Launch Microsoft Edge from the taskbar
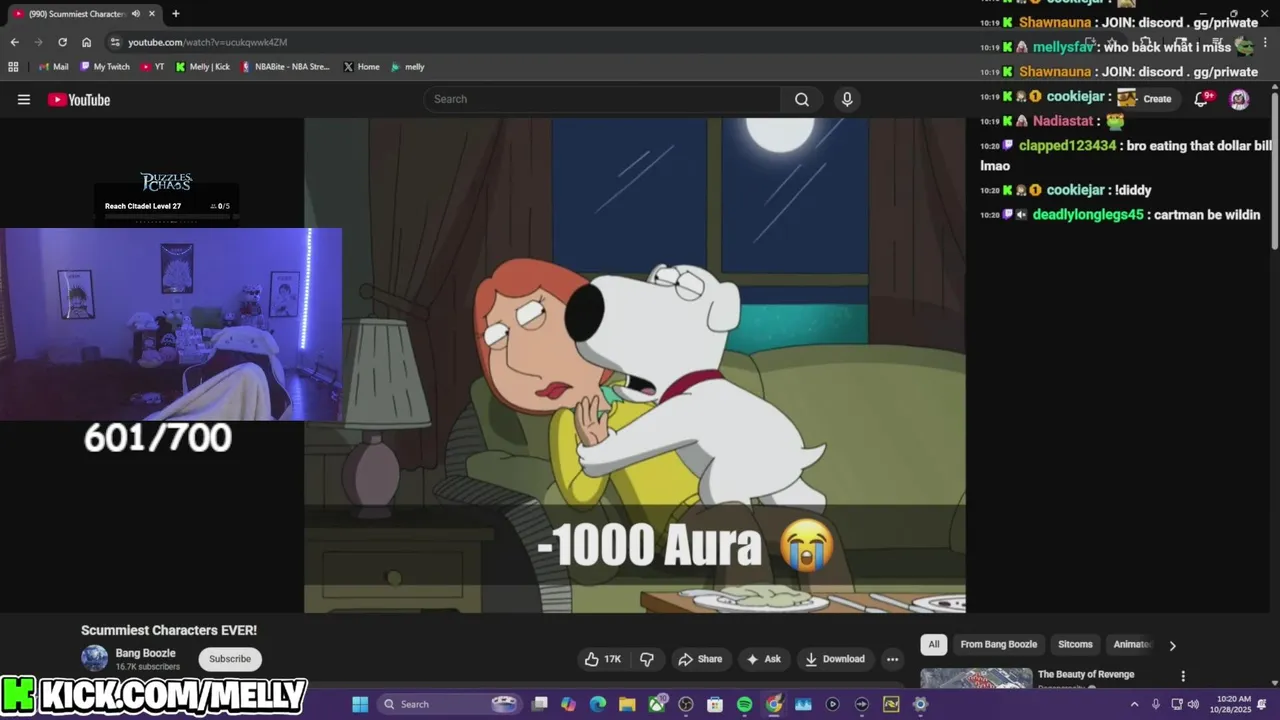Image resolution: width=1280 pixels, height=720 pixels. coord(598,704)
